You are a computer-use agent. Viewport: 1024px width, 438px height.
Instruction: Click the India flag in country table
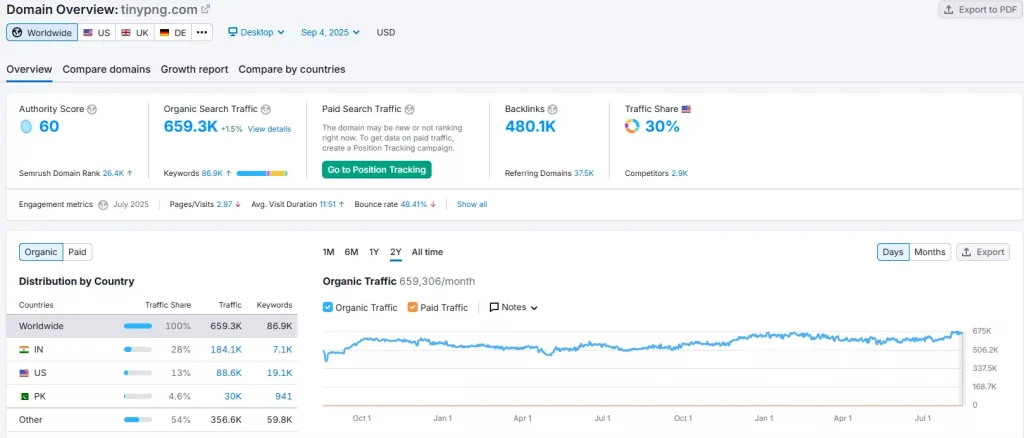tap(24, 350)
